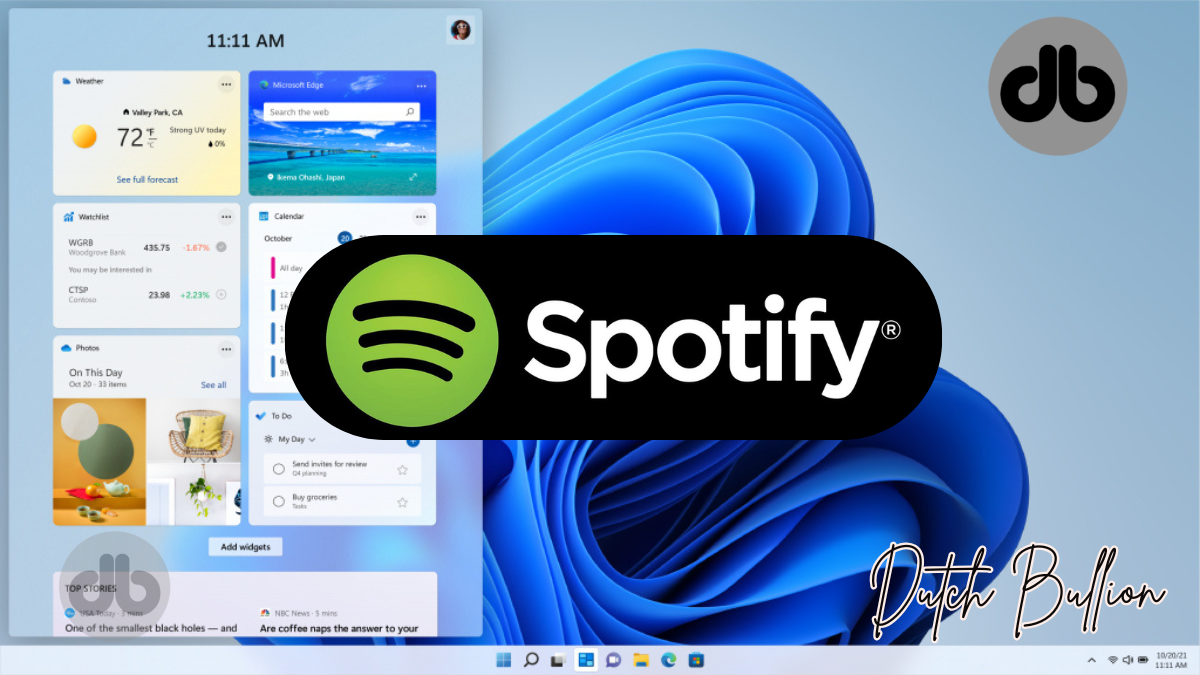Screen dimensions: 1200x675
Task: Star the Buy groceries task
Action: coord(402,502)
